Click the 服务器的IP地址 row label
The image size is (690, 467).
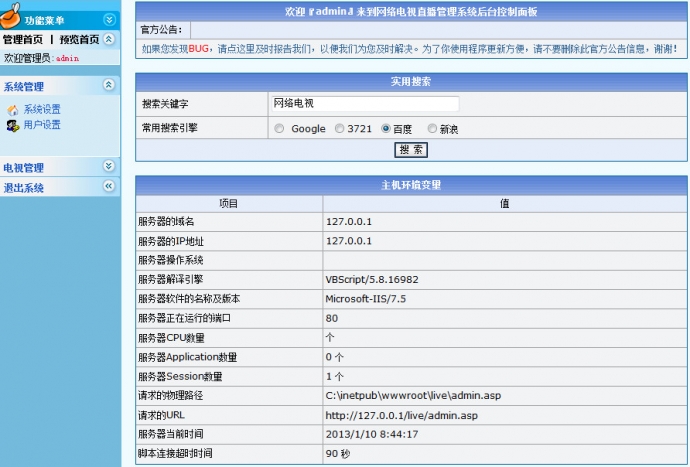pos(171,241)
